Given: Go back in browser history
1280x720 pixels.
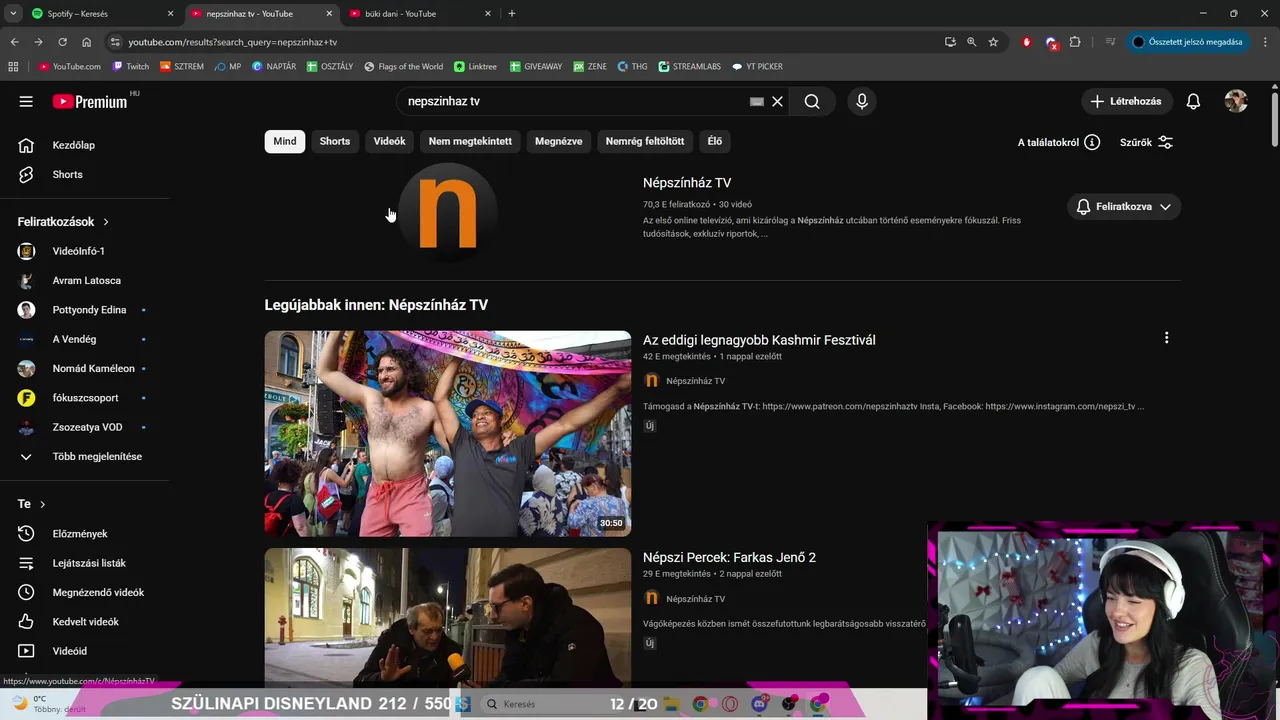Looking at the screenshot, I should point(14,42).
